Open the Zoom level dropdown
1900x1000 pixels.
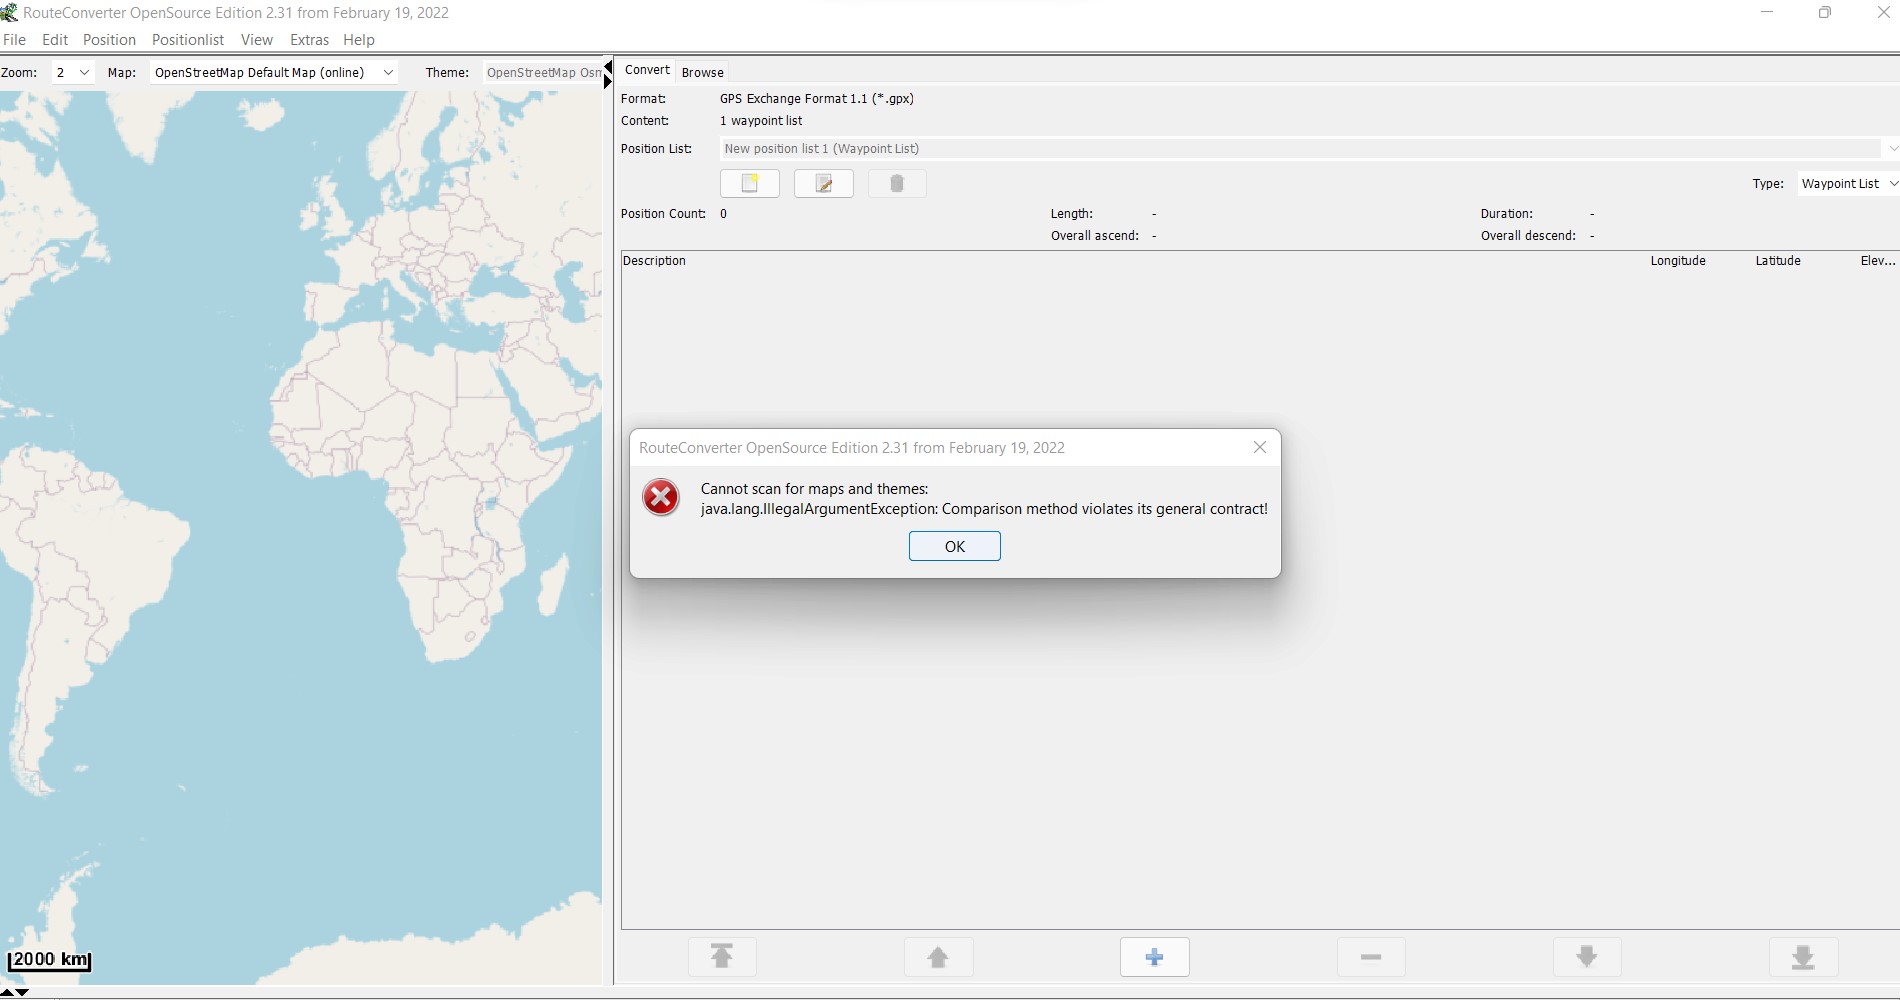point(73,73)
